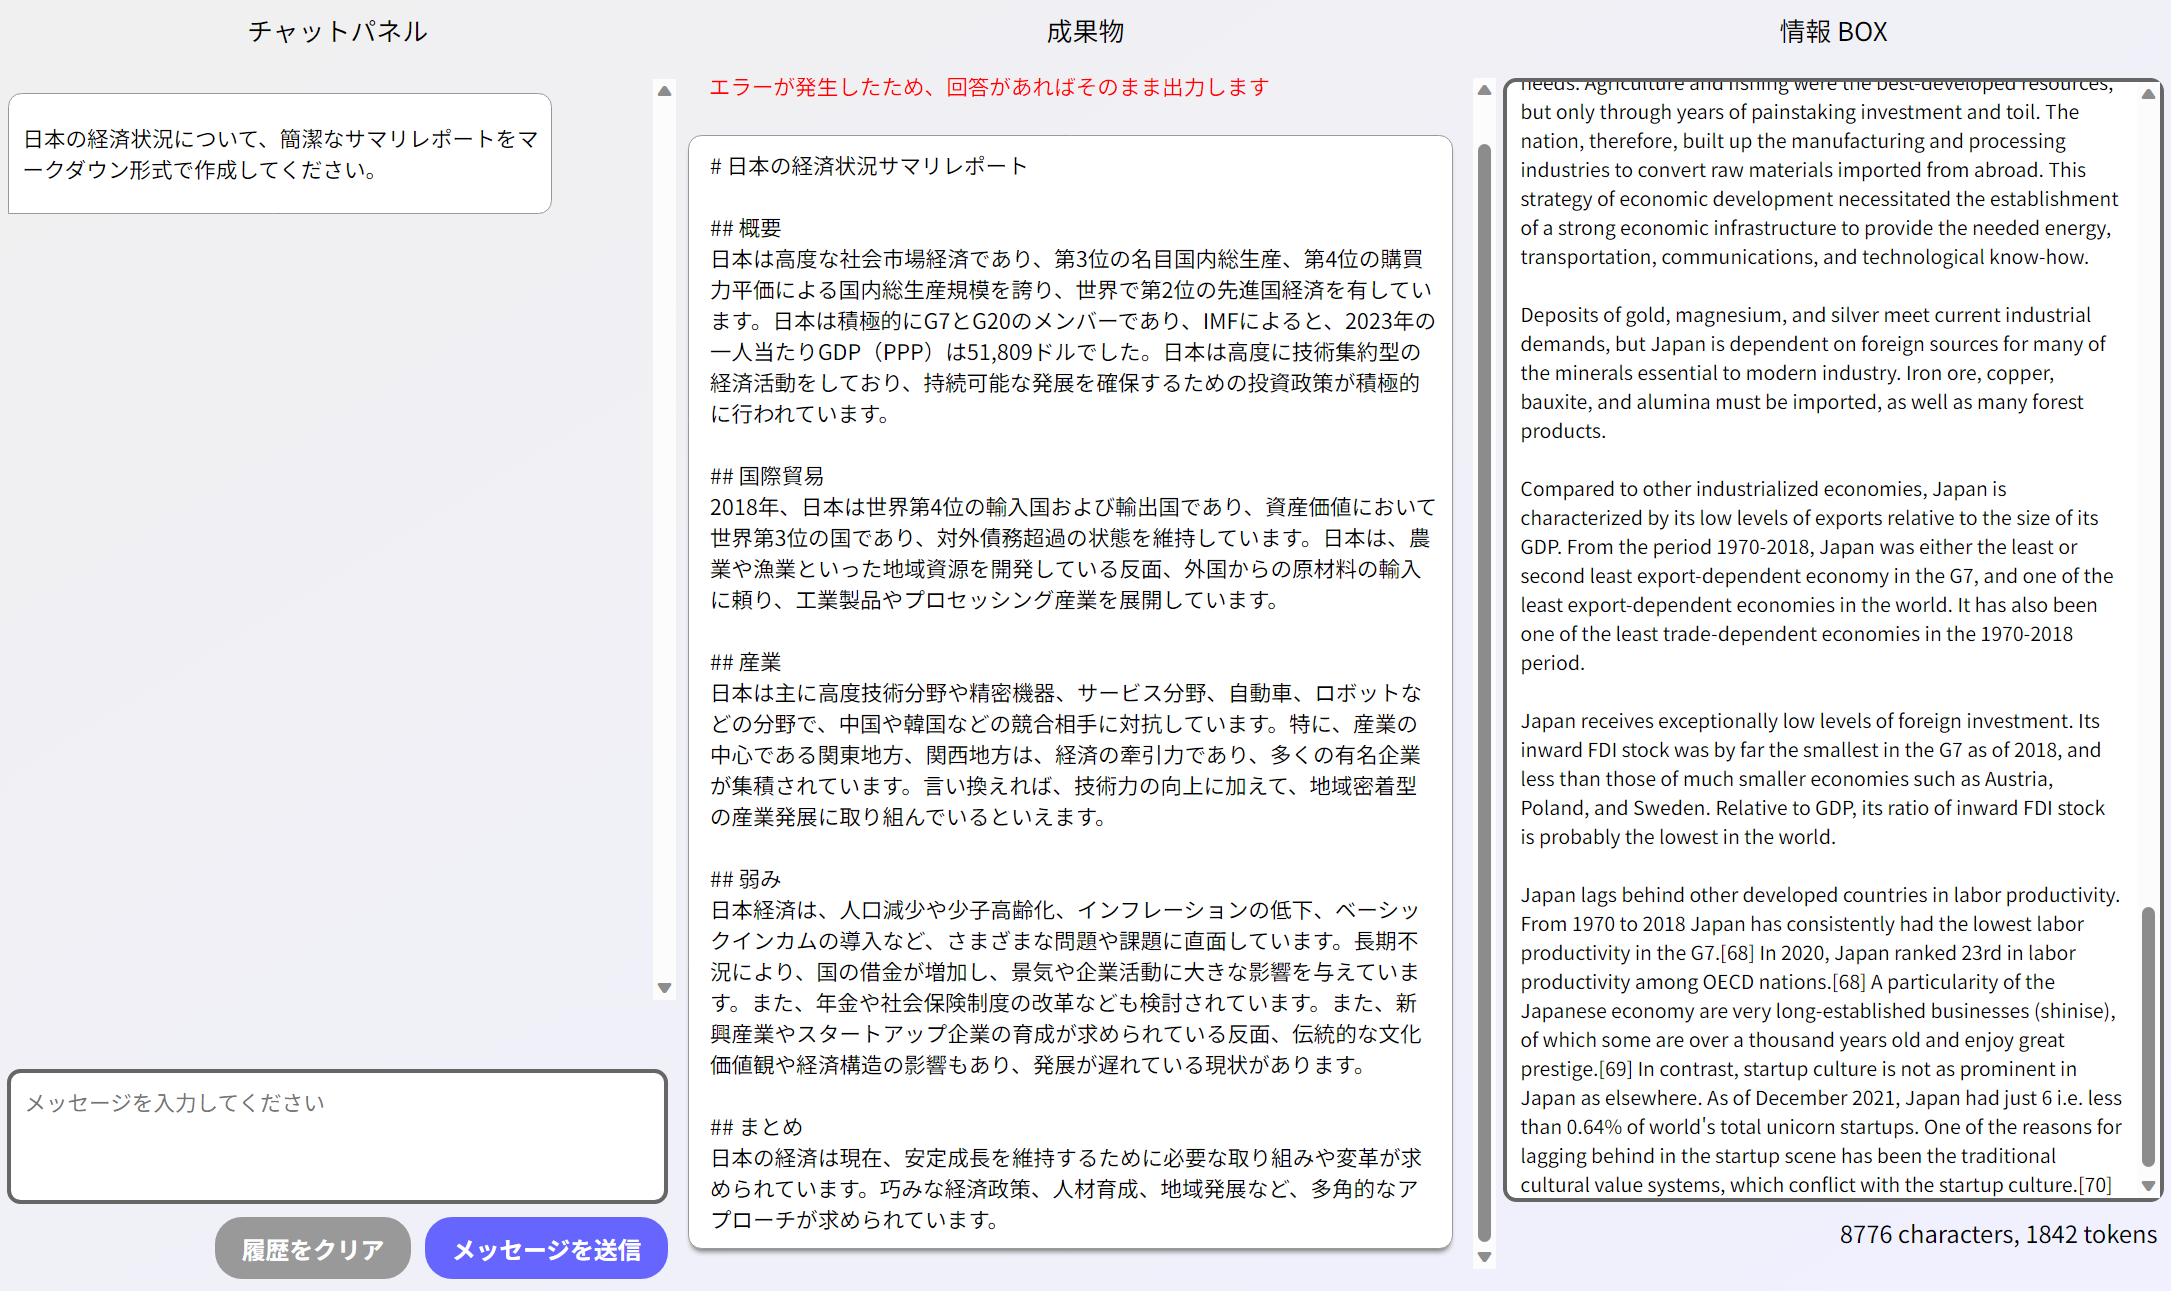Click the ## まとめ section header
This screenshot has height=1291, width=2171.
pos(756,1127)
